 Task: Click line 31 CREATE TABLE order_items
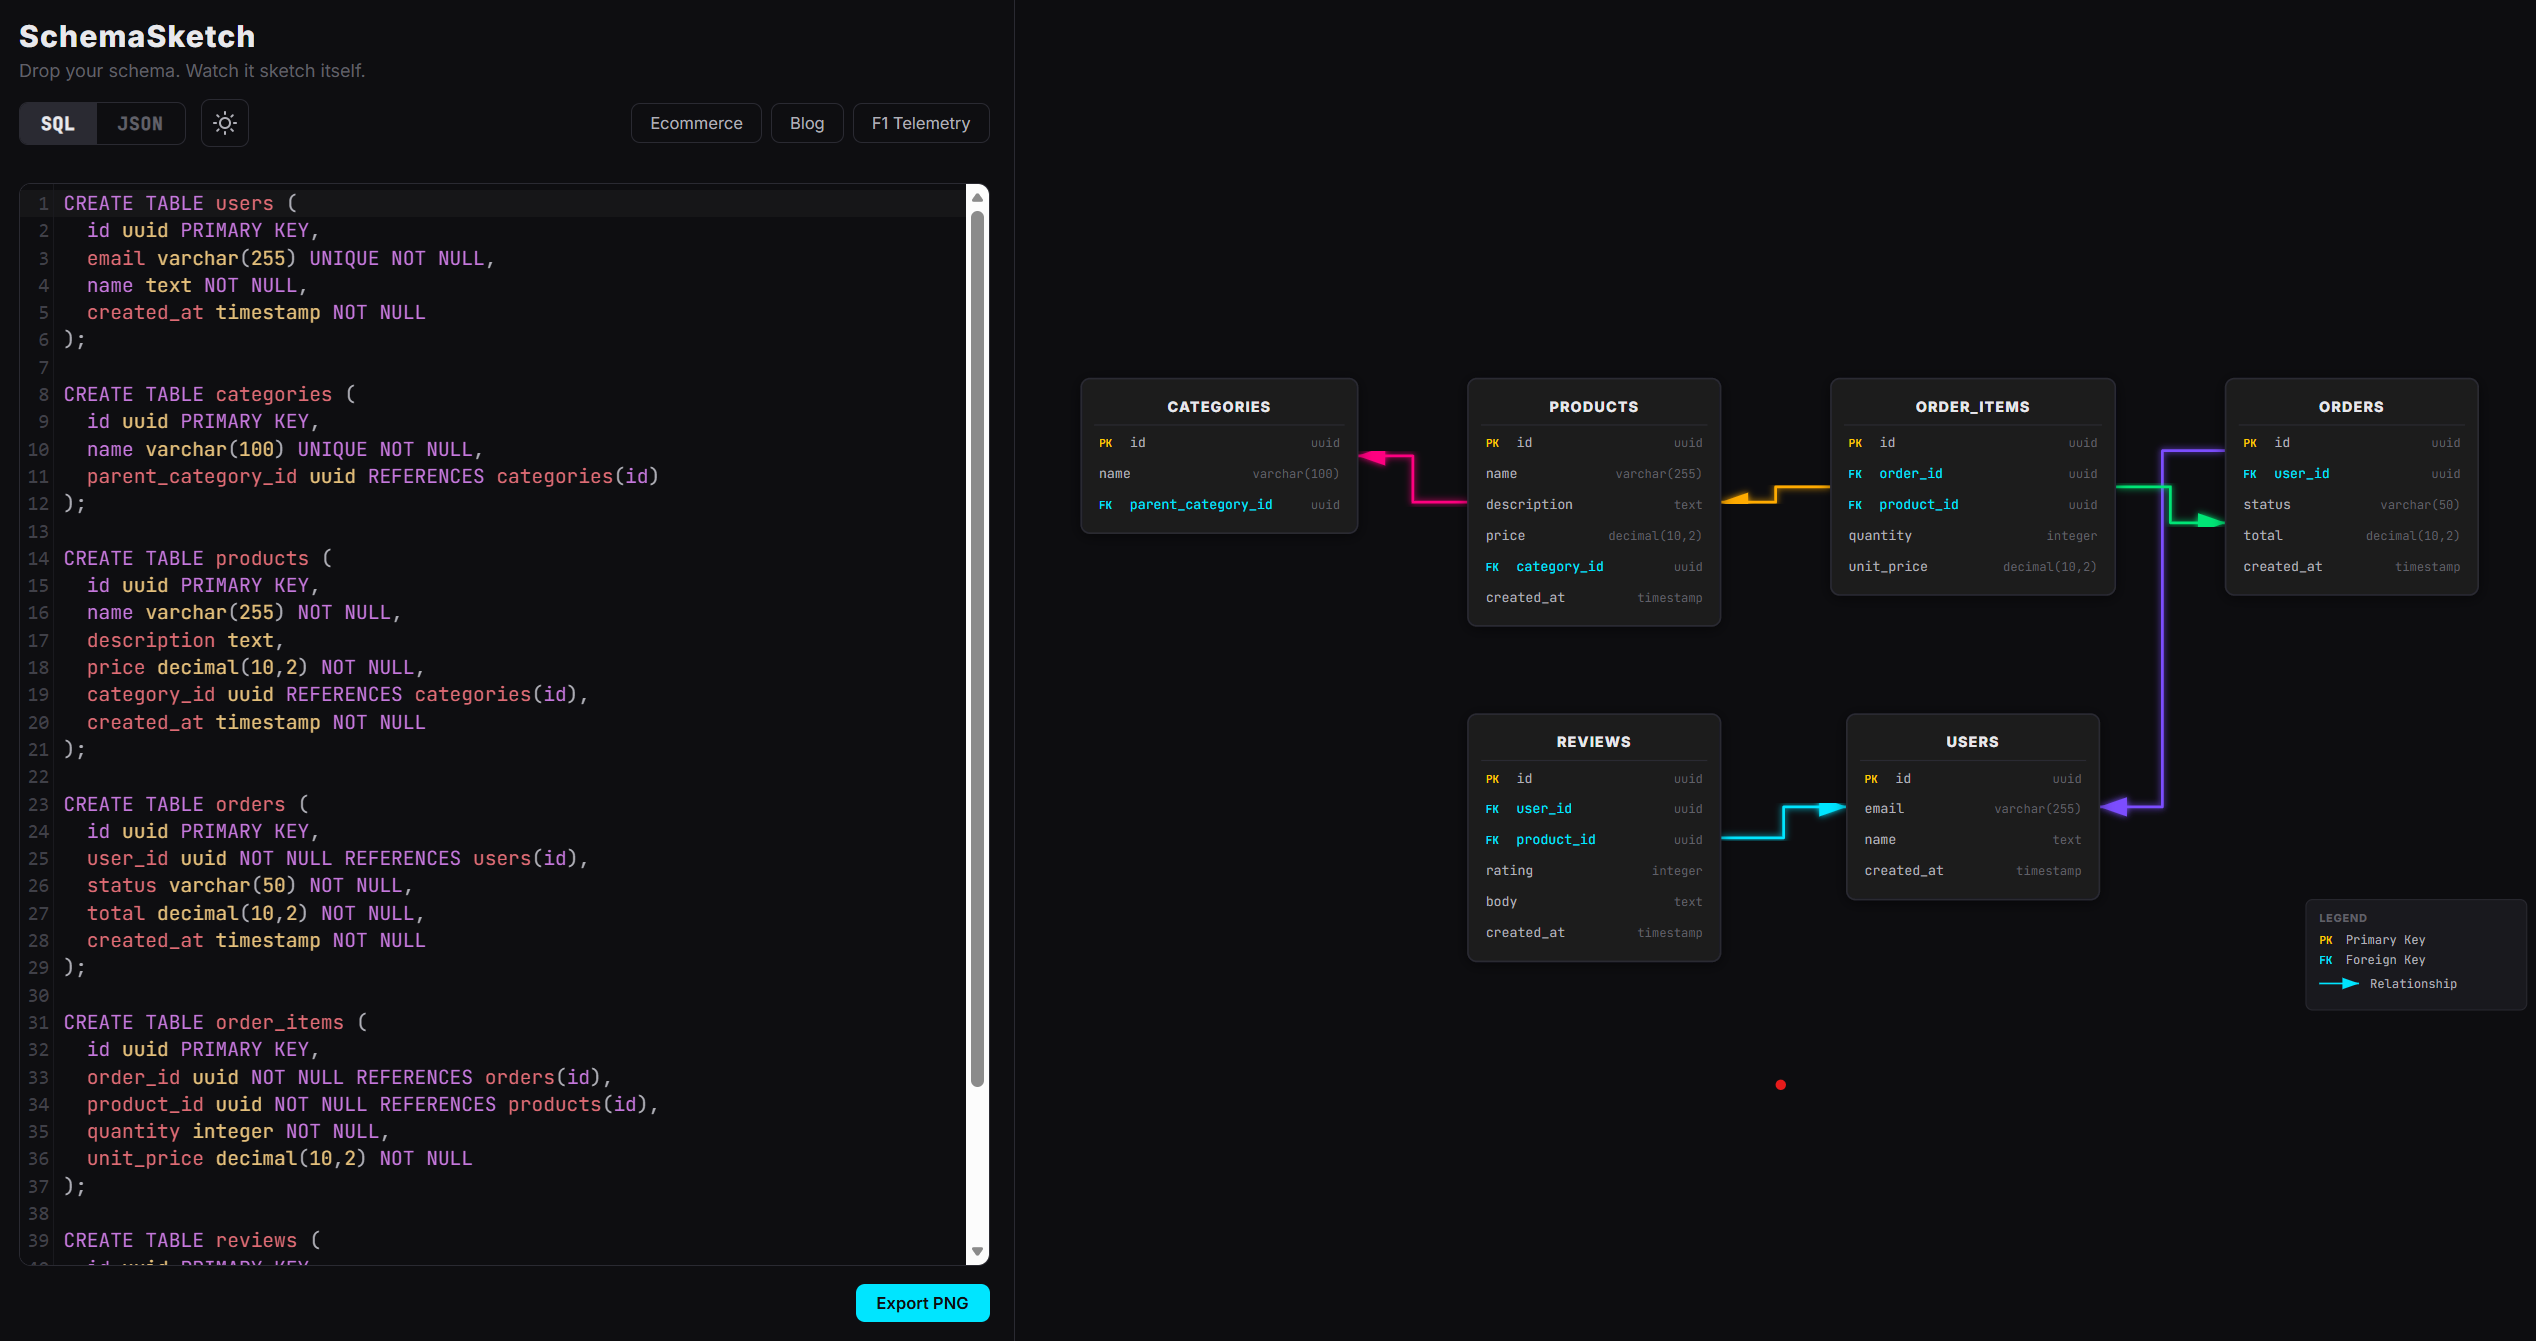click(x=215, y=1022)
